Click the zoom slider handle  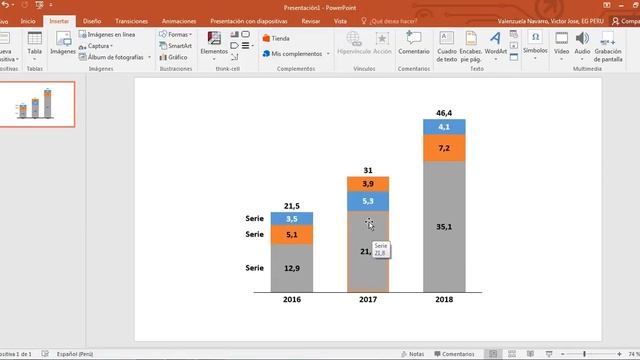point(584,354)
